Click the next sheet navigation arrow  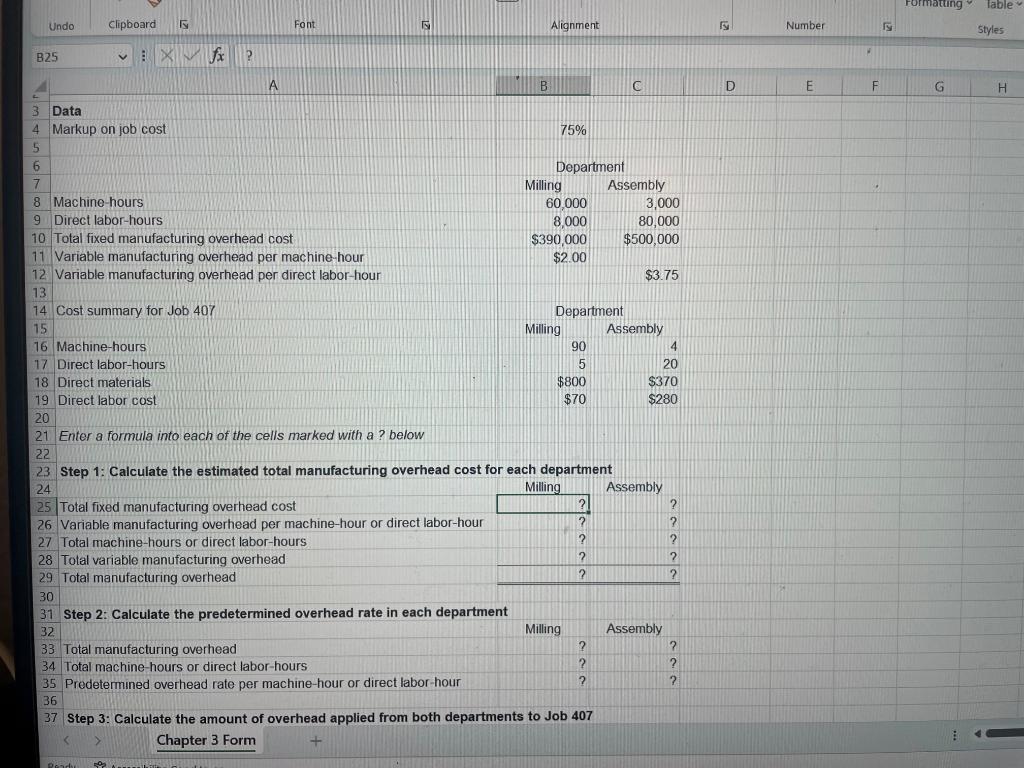(97, 740)
